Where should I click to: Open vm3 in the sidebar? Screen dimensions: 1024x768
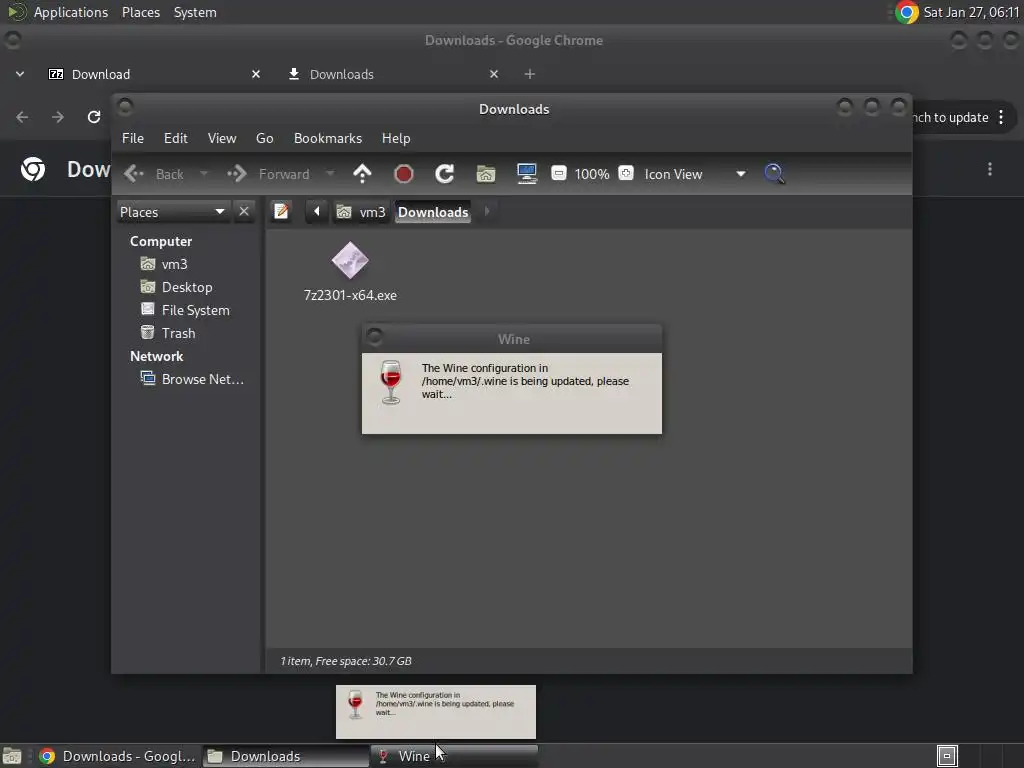pyautogui.click(x=174, y=264)
